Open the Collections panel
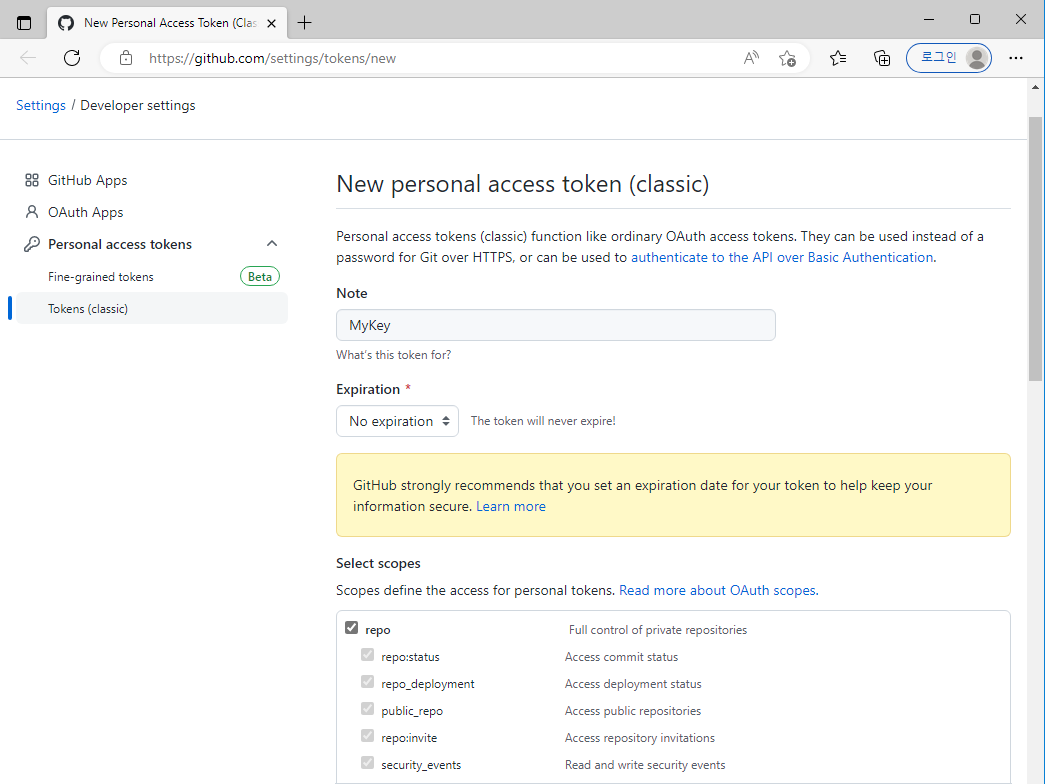Viewport: 1045px width, 784px height. tap(882, 59)
